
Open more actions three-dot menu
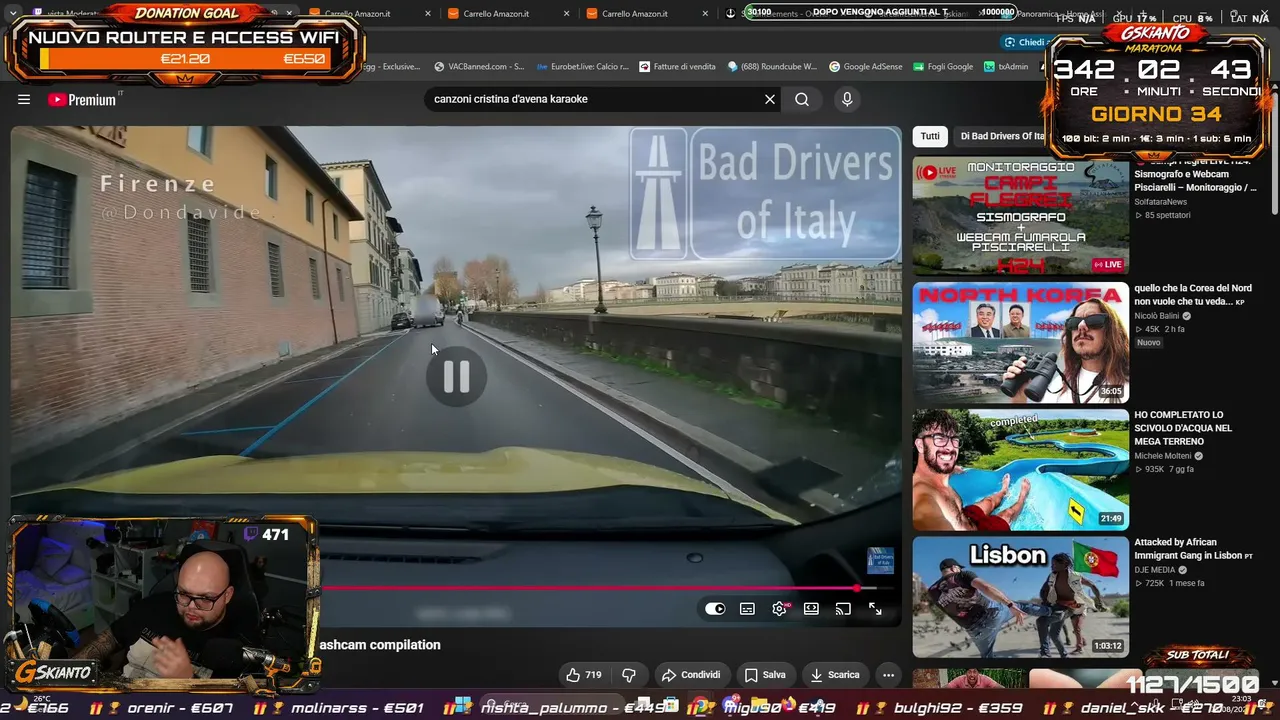(888, 675)
